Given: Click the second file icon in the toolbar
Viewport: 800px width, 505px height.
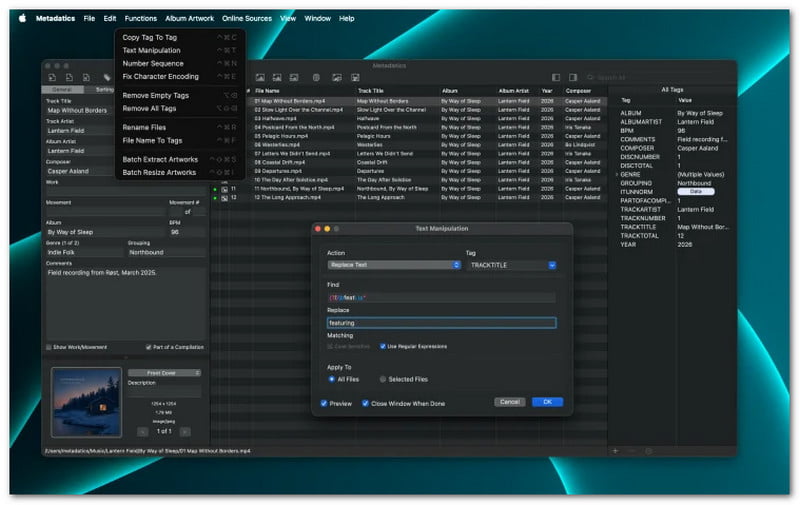Looking at the screenshot, I should pyautogui.click(x=69, y=78).
